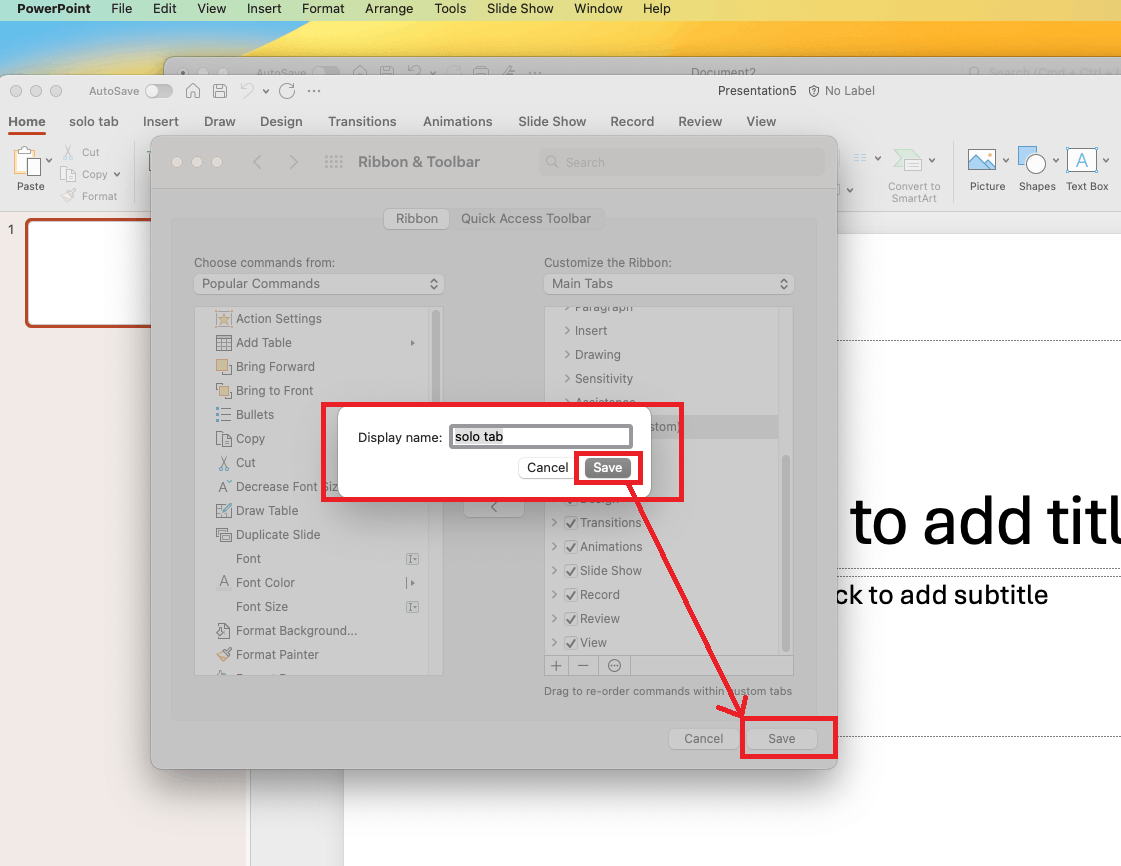Open the Arrange menu in menu bar

389,9
